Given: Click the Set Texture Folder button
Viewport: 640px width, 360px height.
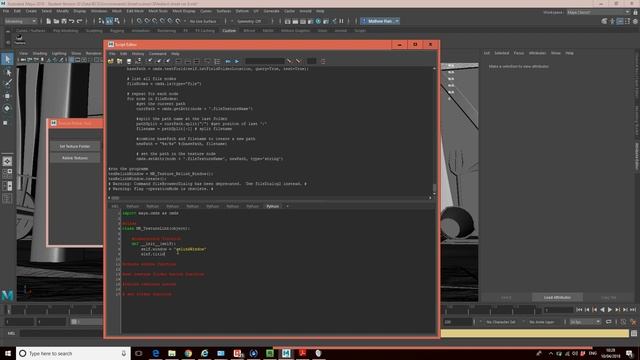Looking at the screenshot, I should pyautogui.click(x=75, y=146).
